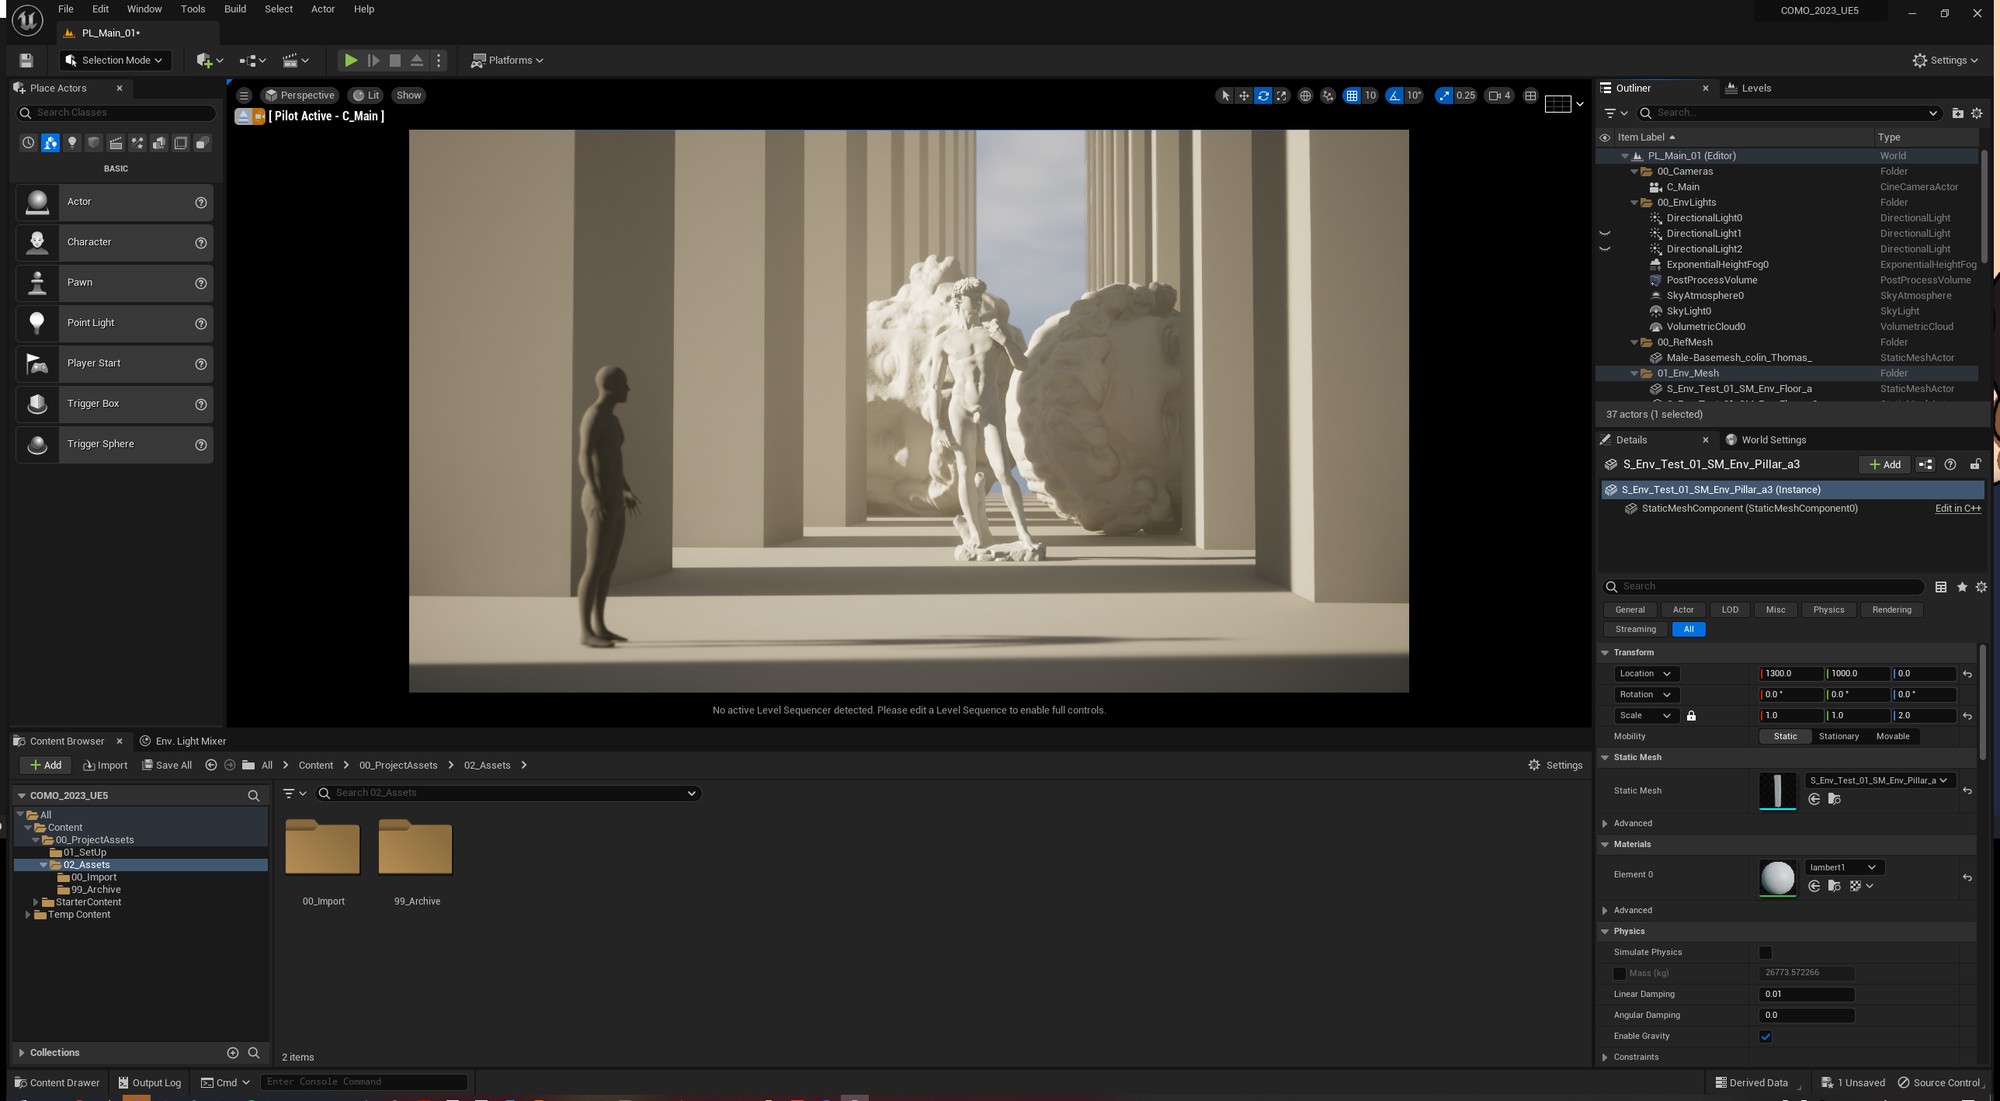Show Recently Placed category clock icon
This screenshot has width=2000, height=1101.
pos(28,143)
